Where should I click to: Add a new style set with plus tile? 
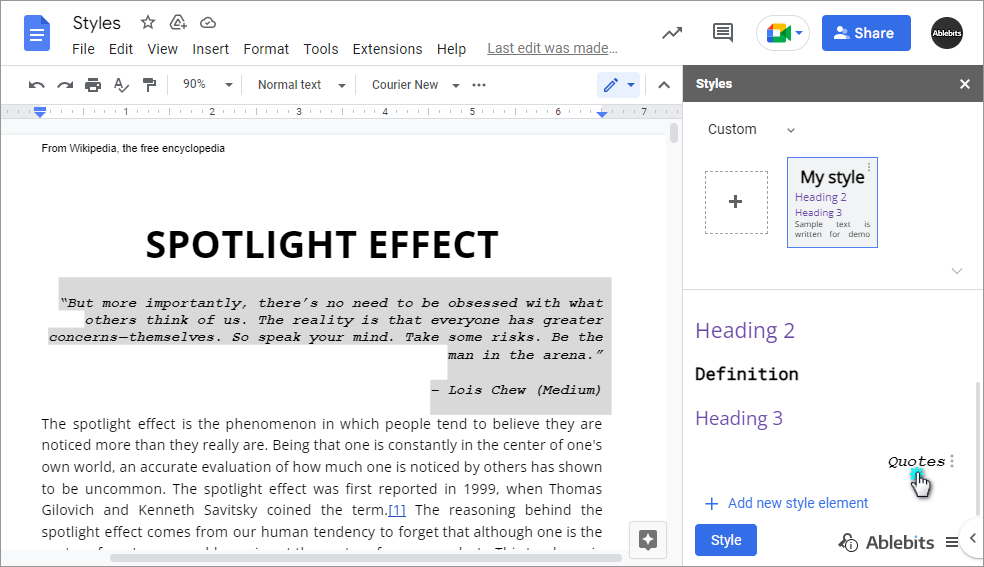736,202
